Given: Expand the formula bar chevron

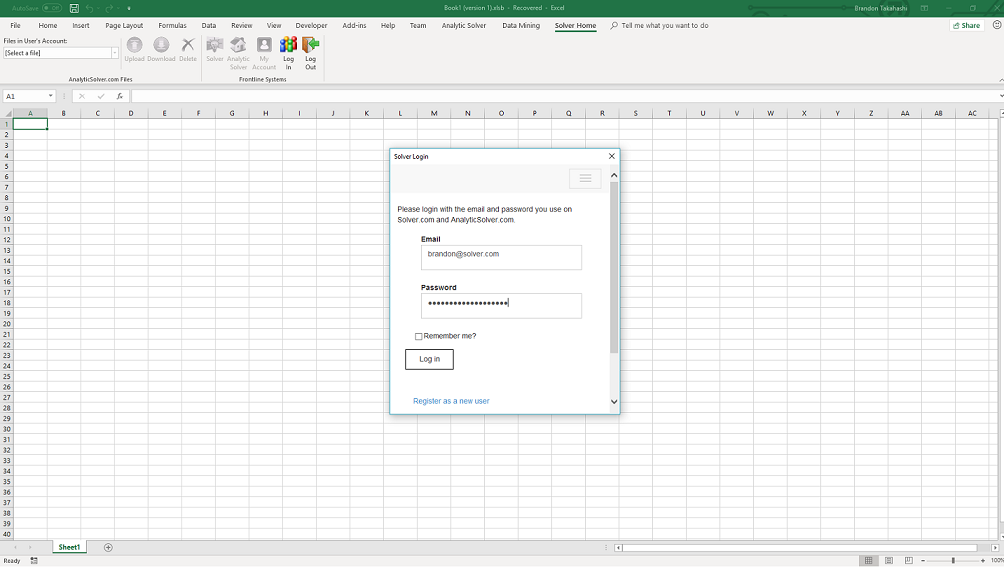Looking at the screenshot, I should click(1001, 96).
